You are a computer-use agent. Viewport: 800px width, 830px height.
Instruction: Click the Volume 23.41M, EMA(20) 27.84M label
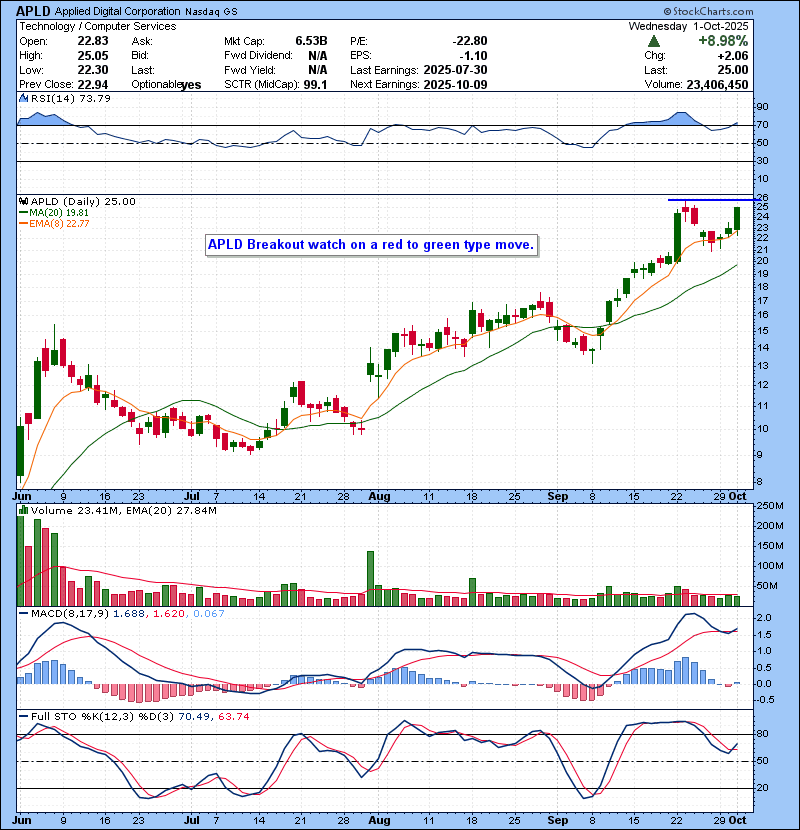[123, 511]
